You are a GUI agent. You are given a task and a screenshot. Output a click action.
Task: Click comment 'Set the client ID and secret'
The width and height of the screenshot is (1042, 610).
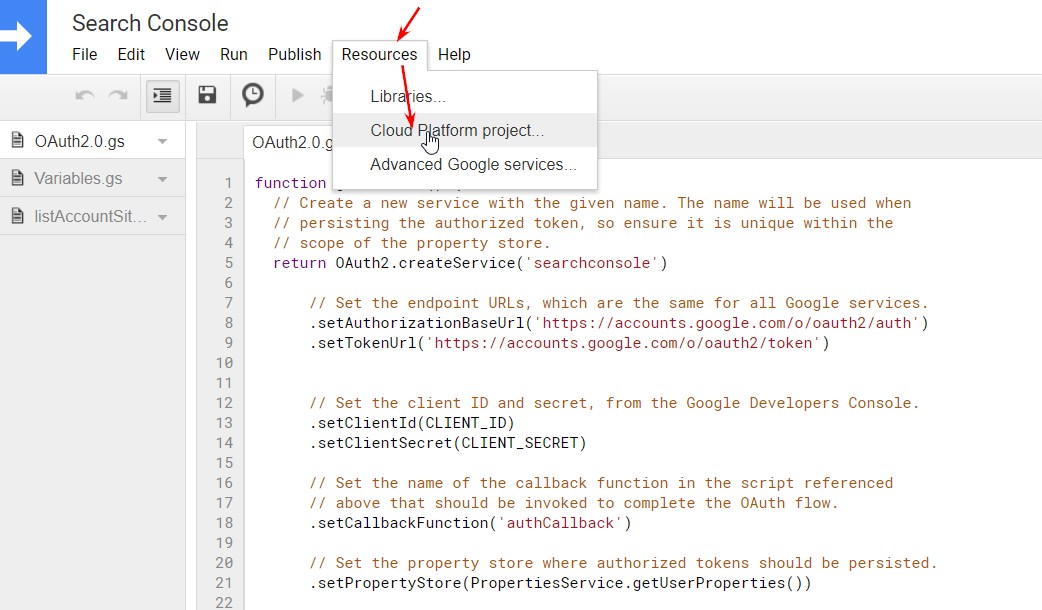click(x=614, y=403)
